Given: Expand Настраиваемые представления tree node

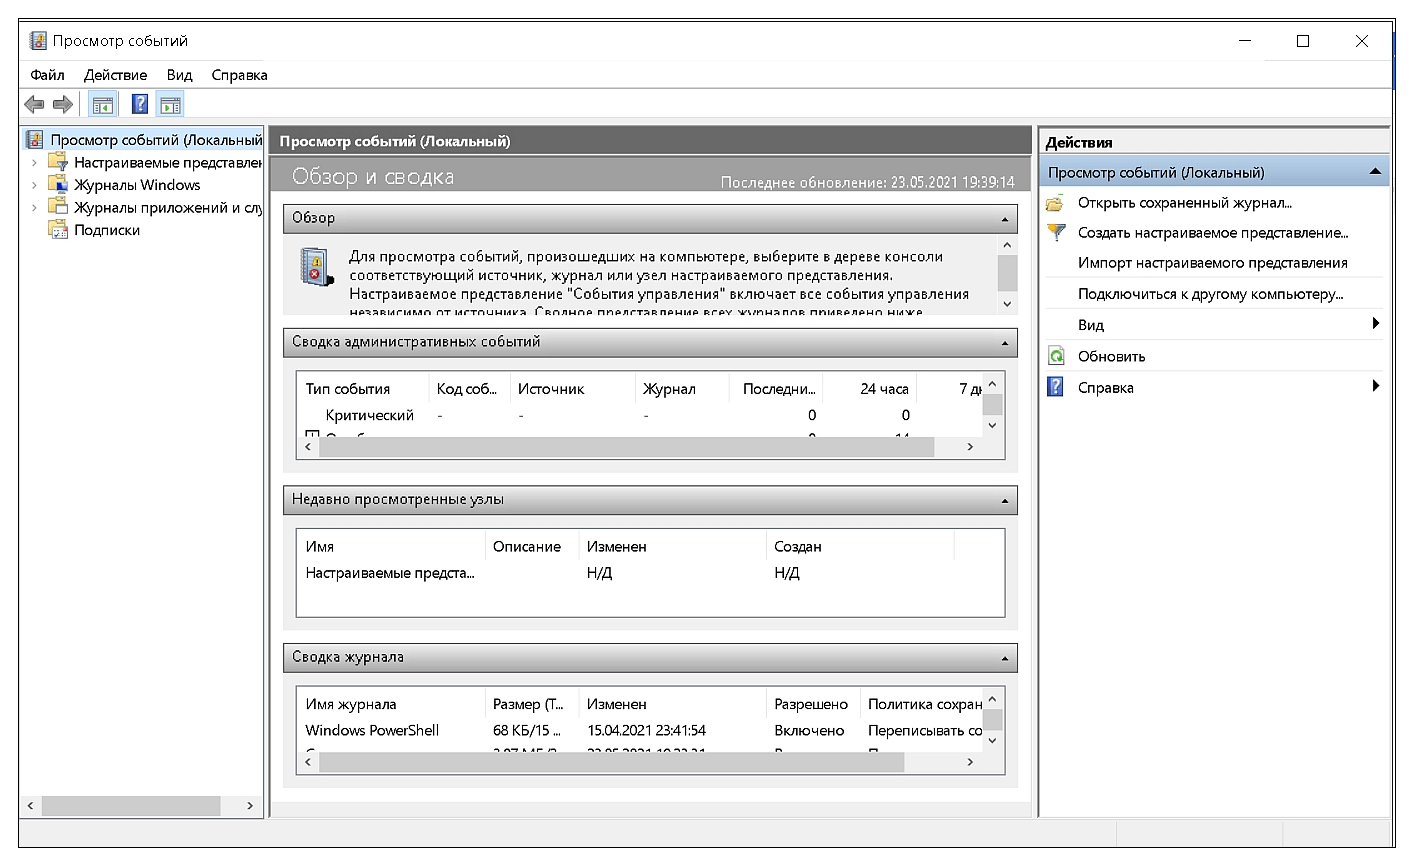Looking at the screenshot, I should [34, 162].
